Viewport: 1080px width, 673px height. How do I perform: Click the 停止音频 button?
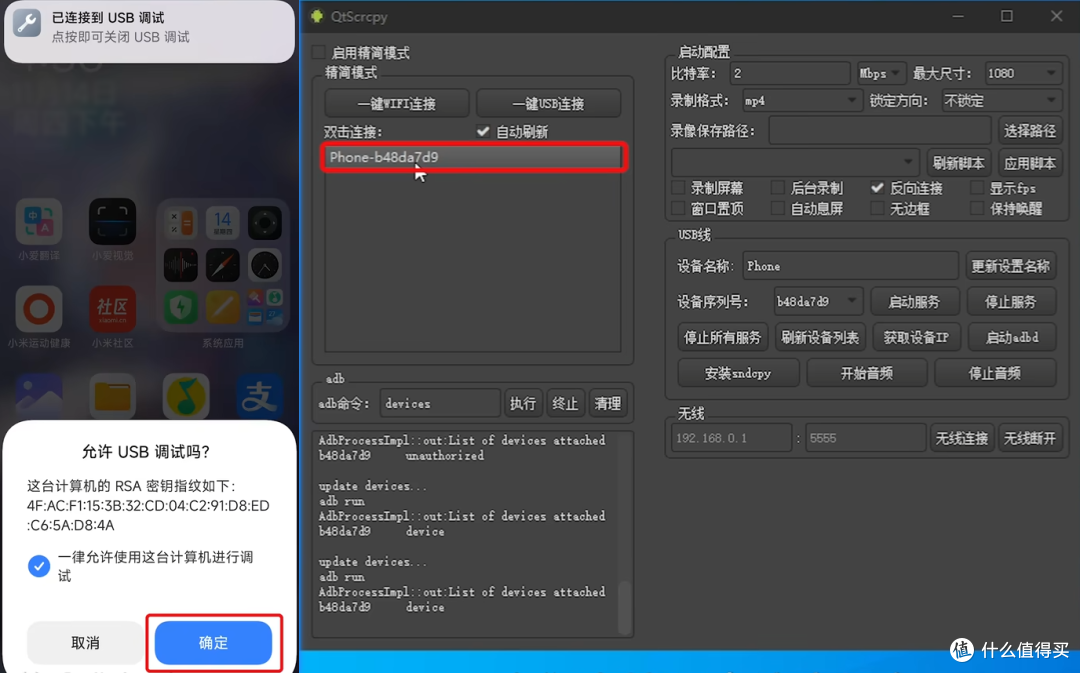pyautogui.click(x=995, y=373)
